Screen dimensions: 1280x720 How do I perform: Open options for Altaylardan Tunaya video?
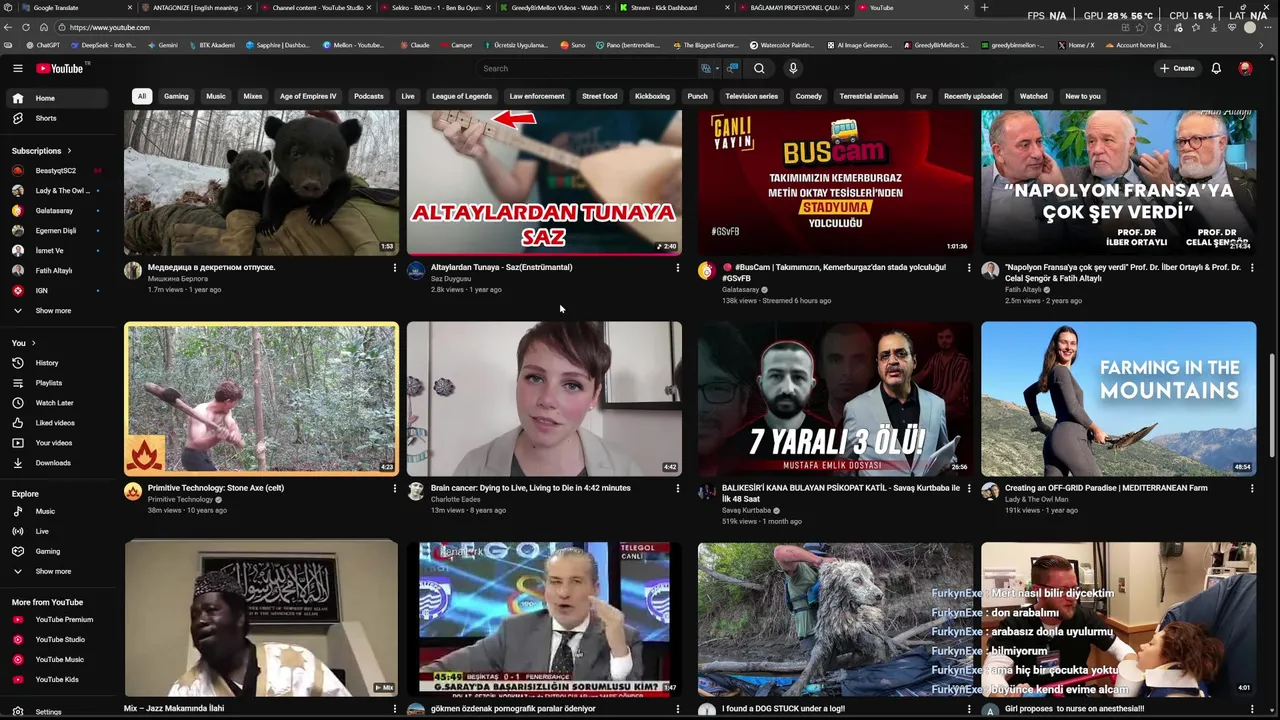[x=677, y=267]
